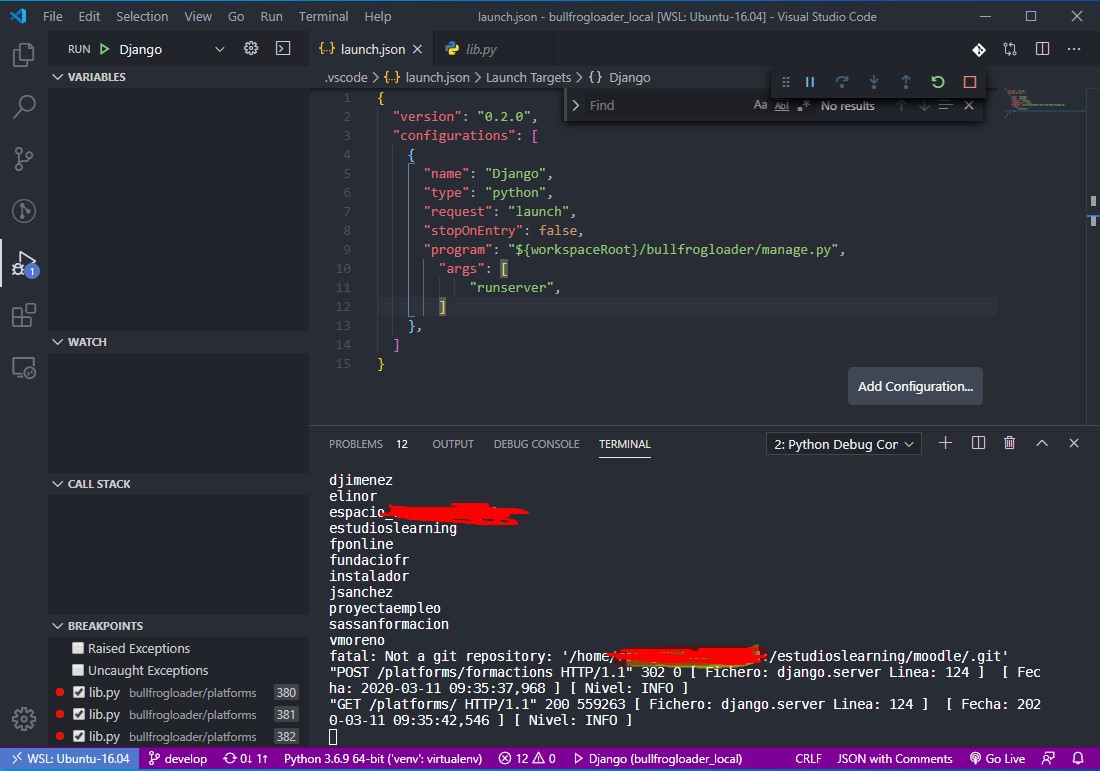
Task: Open Manage gear in activity bar
Action: click(24, 718)
